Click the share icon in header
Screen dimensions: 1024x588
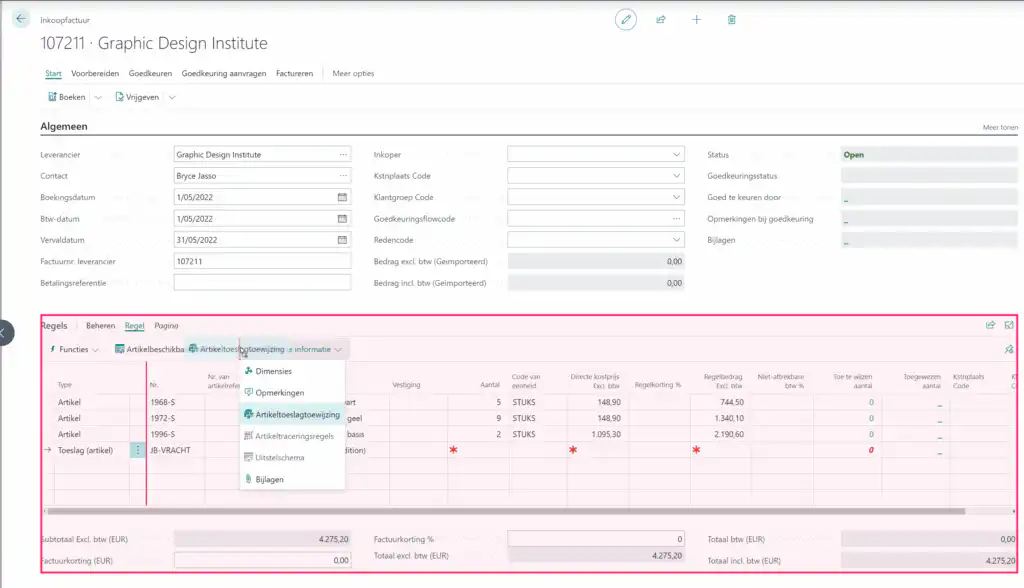661,19
